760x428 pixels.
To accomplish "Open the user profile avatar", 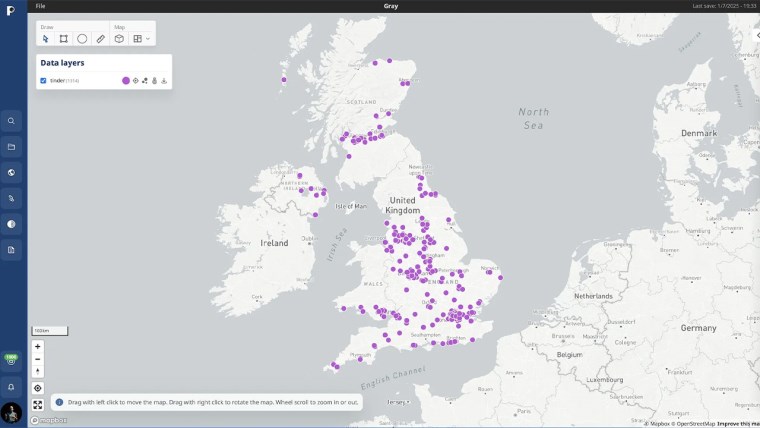I will 11,413.
